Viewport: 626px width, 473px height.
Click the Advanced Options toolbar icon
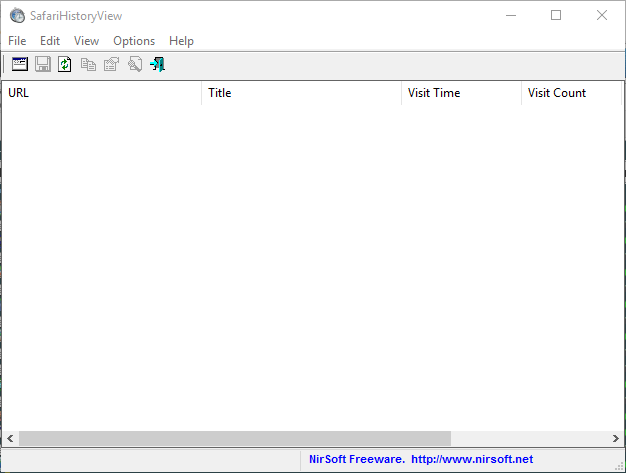[20, 64]
